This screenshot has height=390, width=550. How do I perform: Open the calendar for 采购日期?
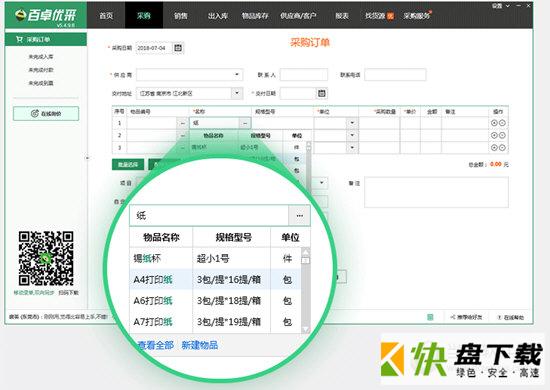point(178,48)
